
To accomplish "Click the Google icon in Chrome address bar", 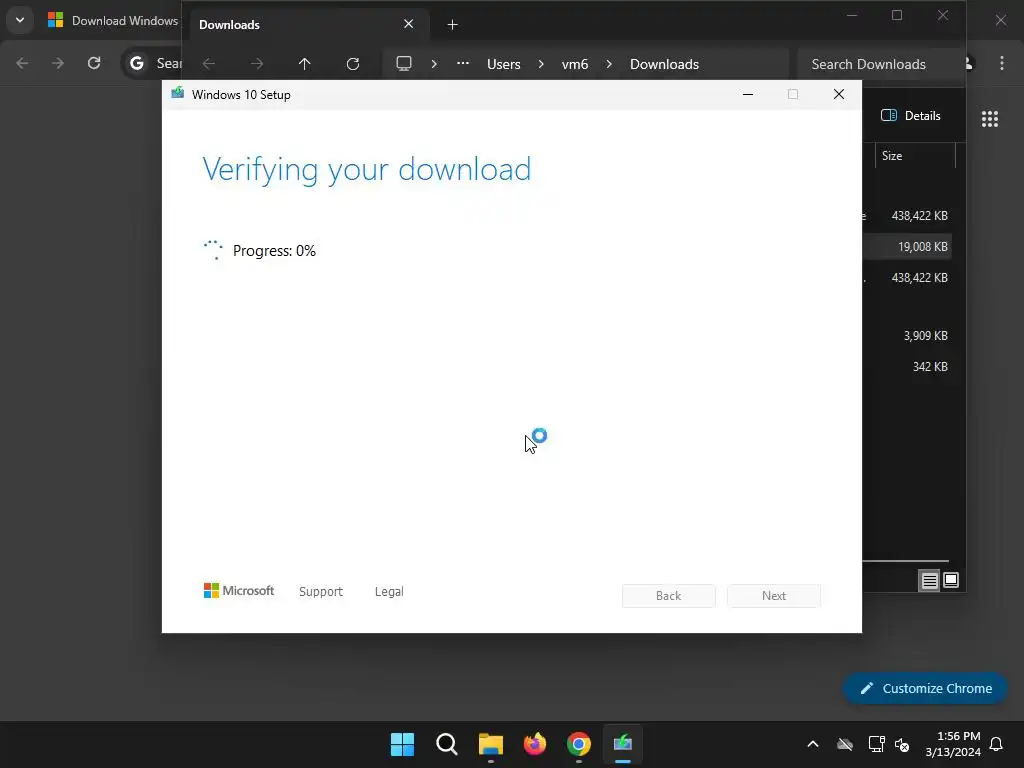I will 136,63.
